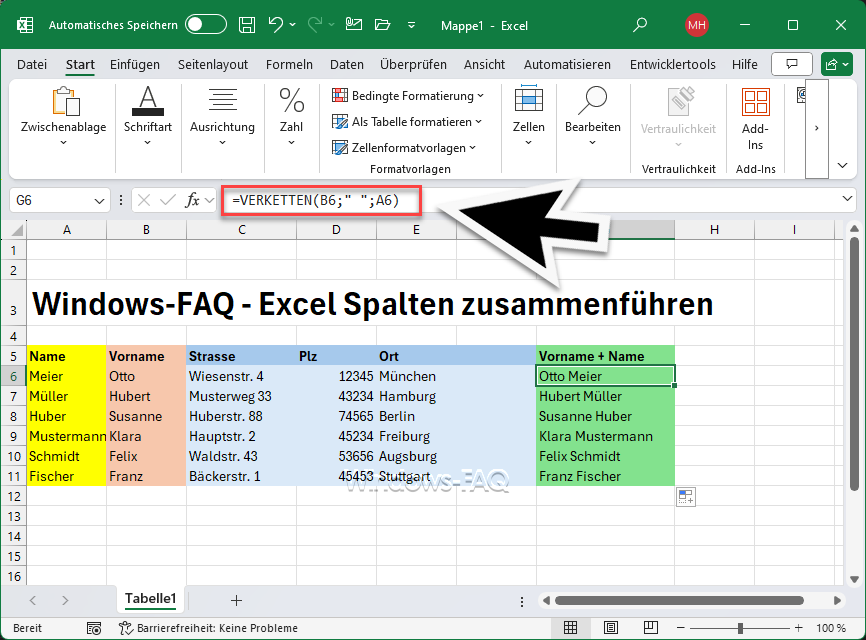Screen dimensions: 866x640
Task: Switch to the Automatisieren tab
Action: [x=567, y=65]
